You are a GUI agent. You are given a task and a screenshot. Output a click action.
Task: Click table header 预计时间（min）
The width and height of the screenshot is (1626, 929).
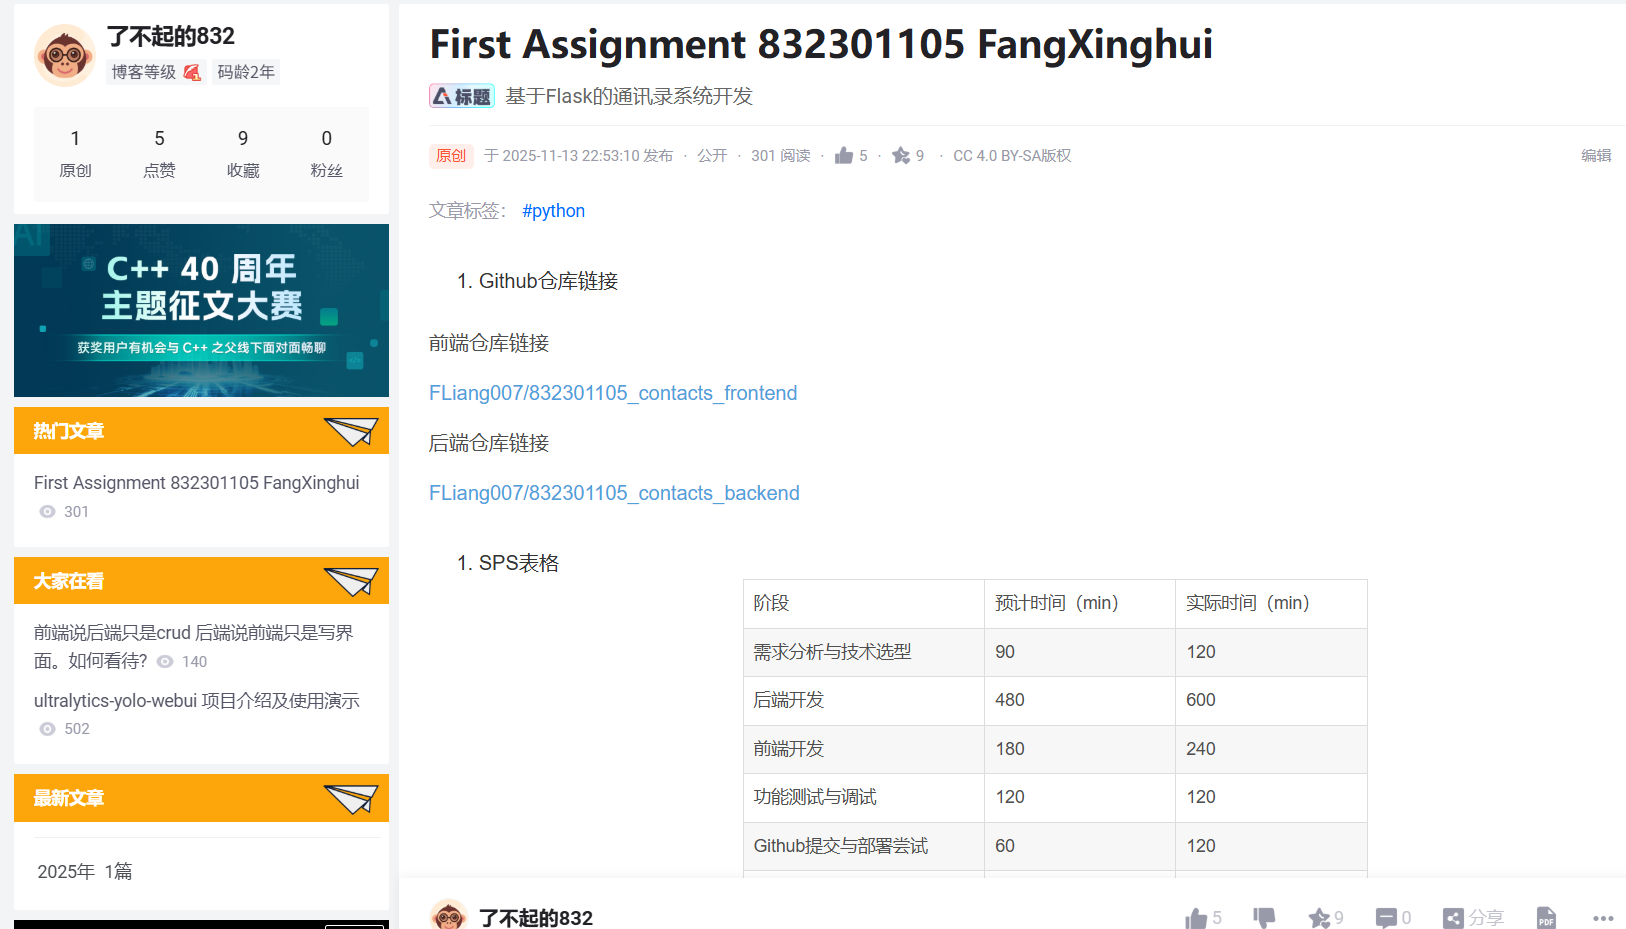pos(1080,603)
